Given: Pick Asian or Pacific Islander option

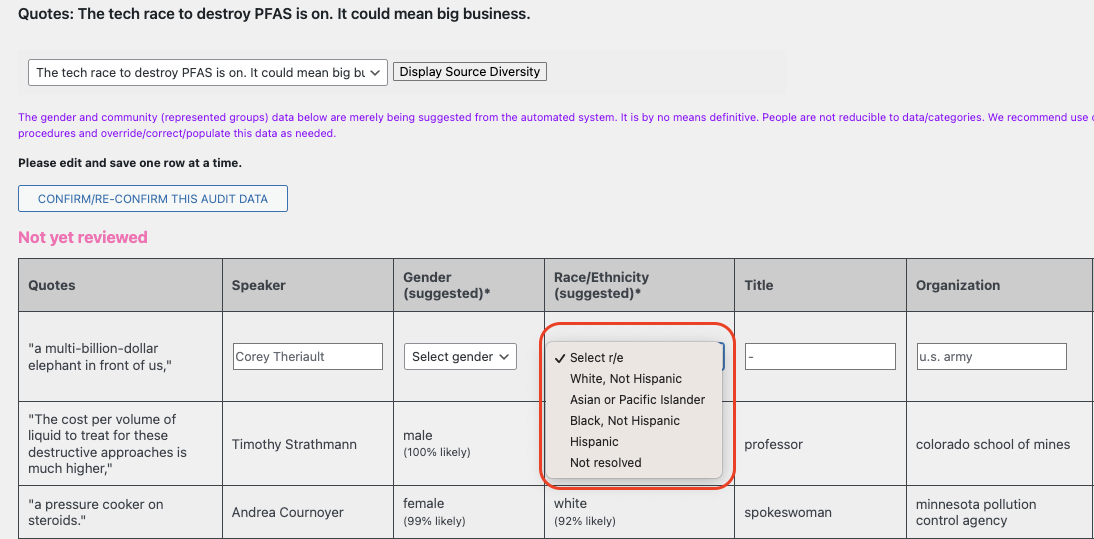Looking at the screenshot, I should coord(637,400).
